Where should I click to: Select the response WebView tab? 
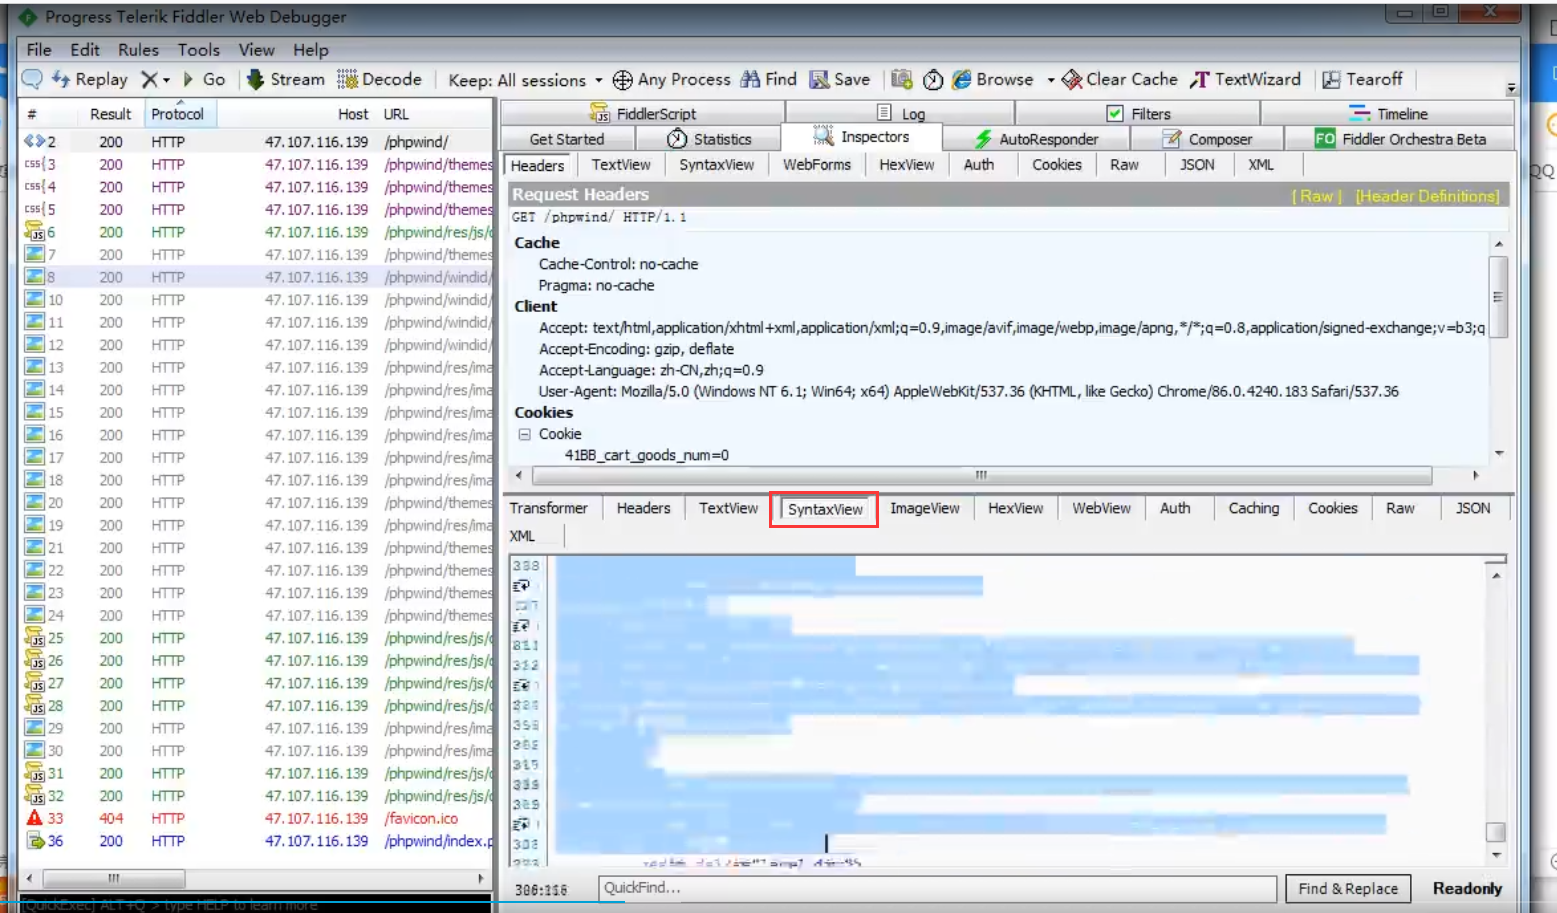click(1101, 508)
